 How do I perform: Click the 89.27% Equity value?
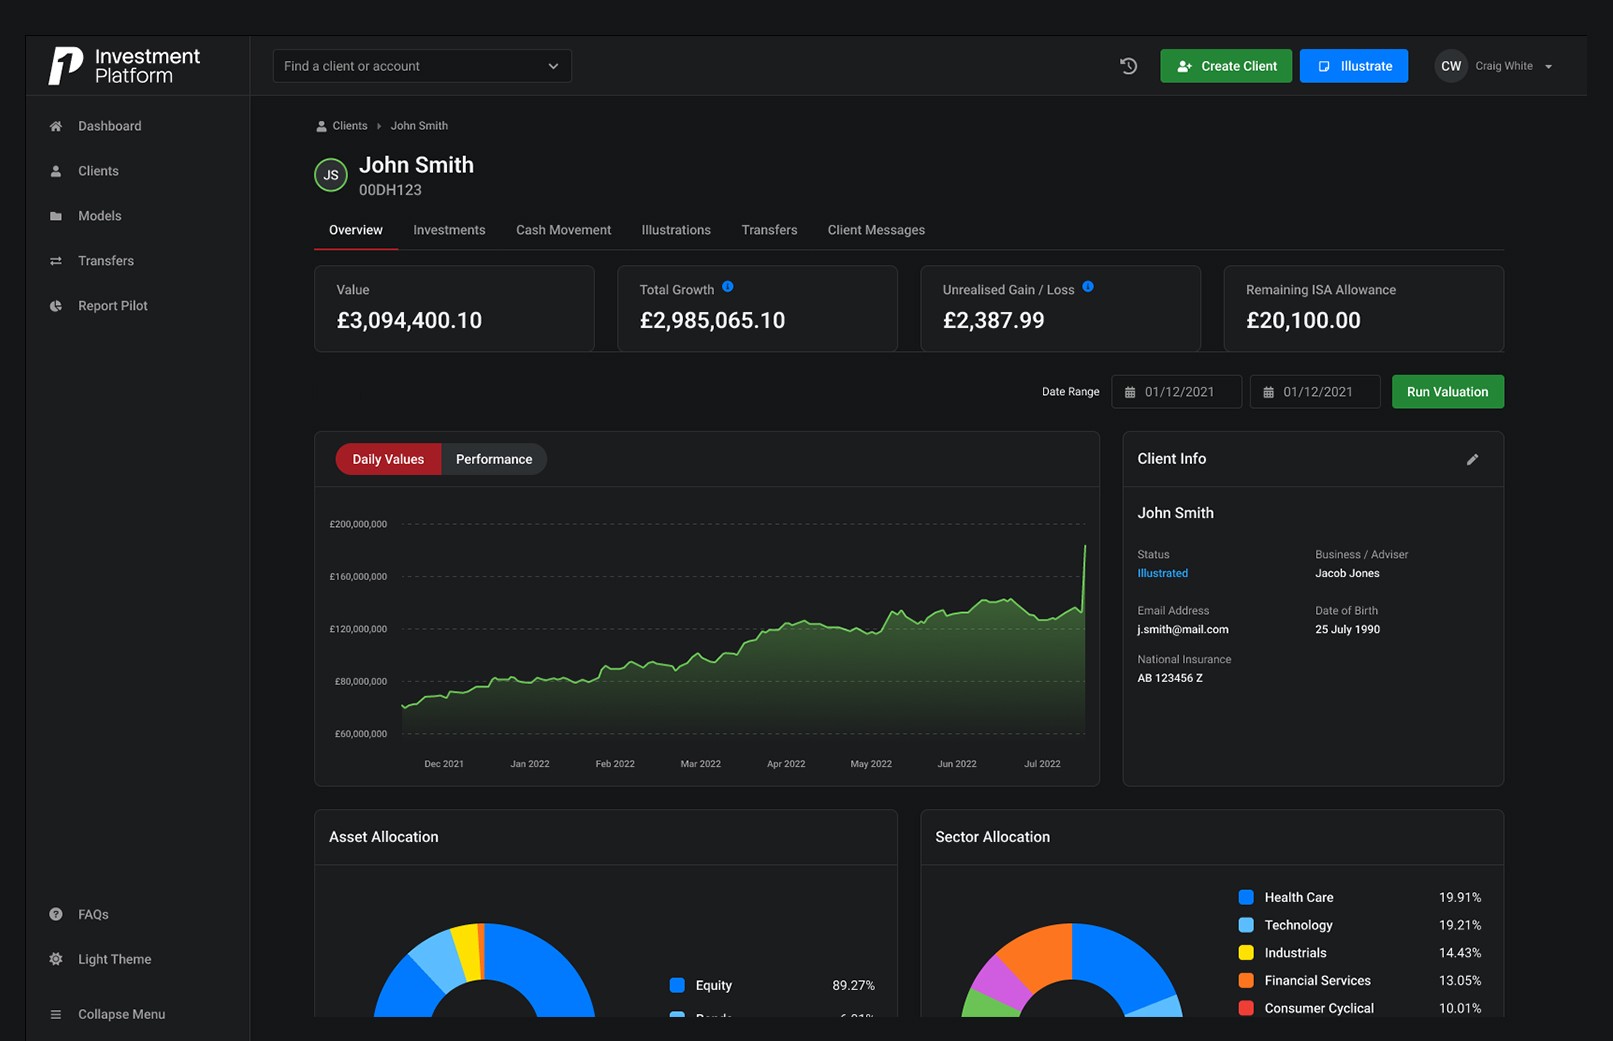click(853, 985)
